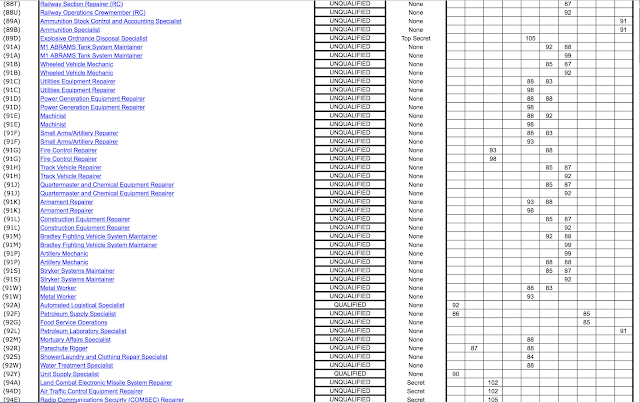The width and height of the screenshot is (640, 403).
Task: Select Secret clearance for Land Combat Missile Repairer
Action: coord(416,383)
